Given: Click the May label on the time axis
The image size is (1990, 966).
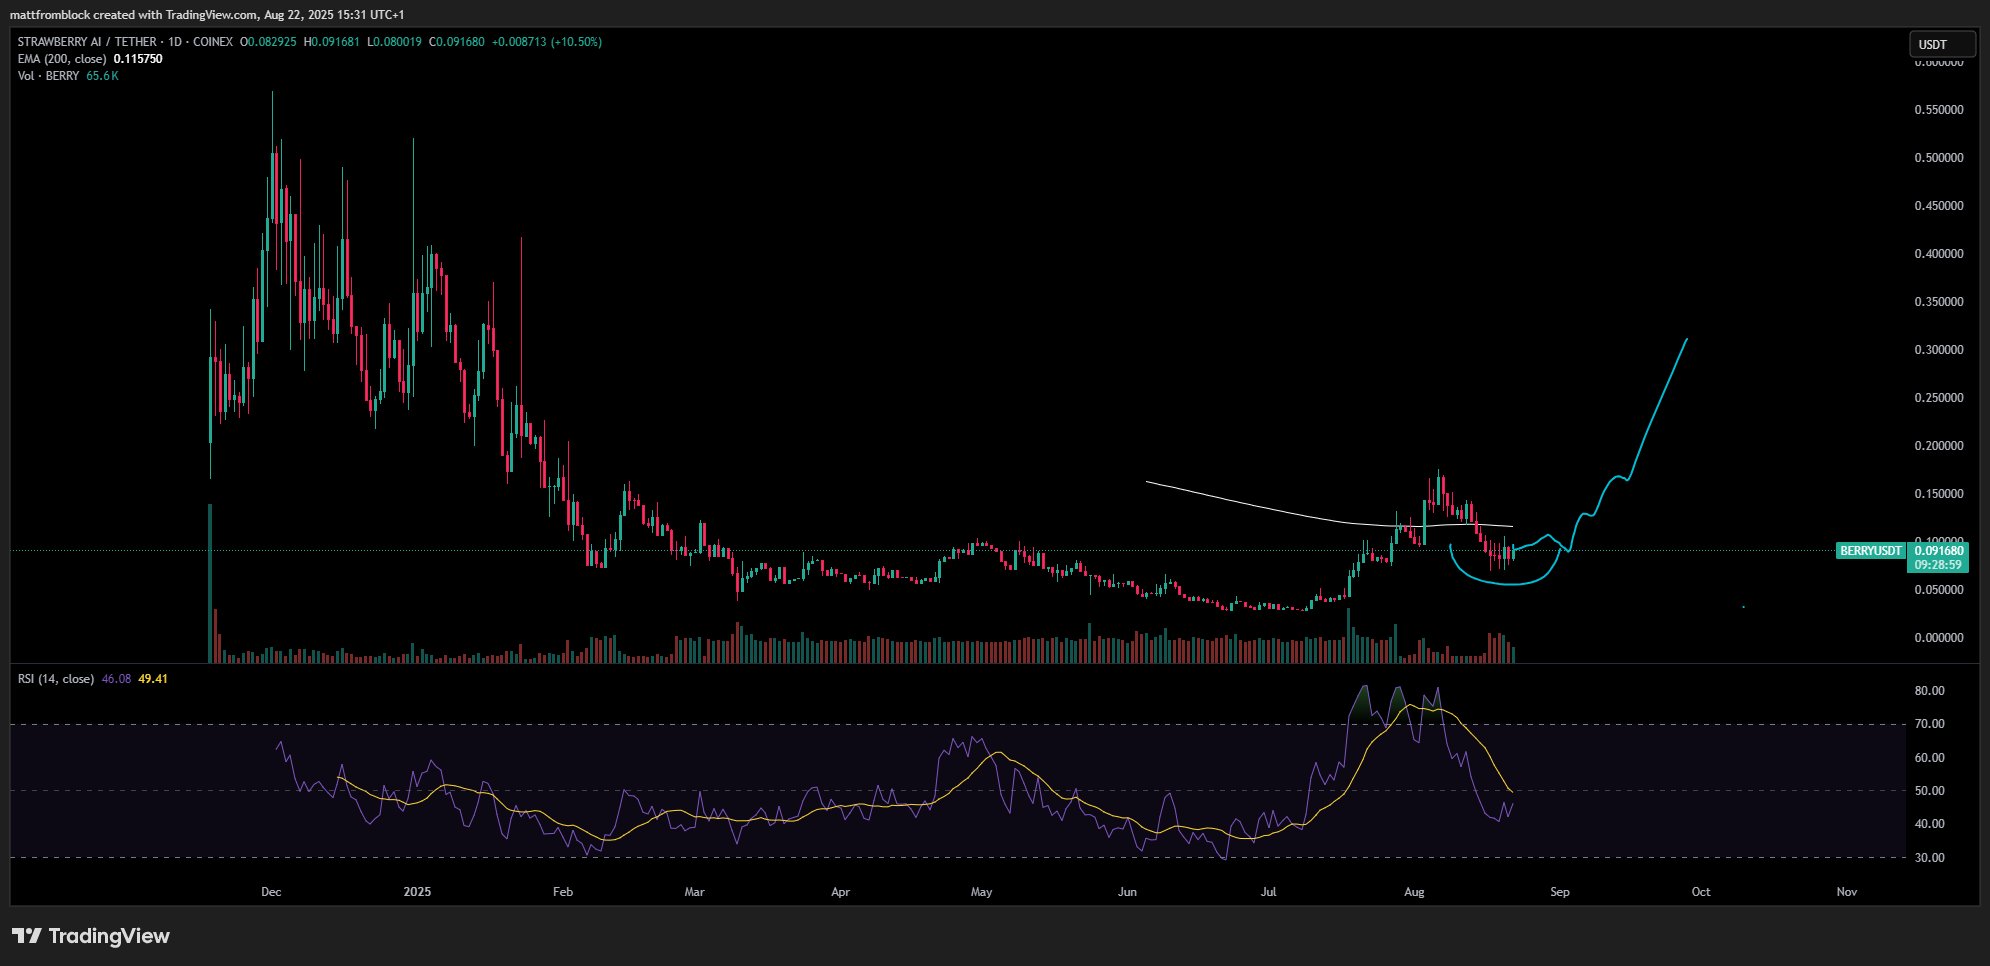Looking at the screenshot, I should pyautogui.click(x=982, y=892).
